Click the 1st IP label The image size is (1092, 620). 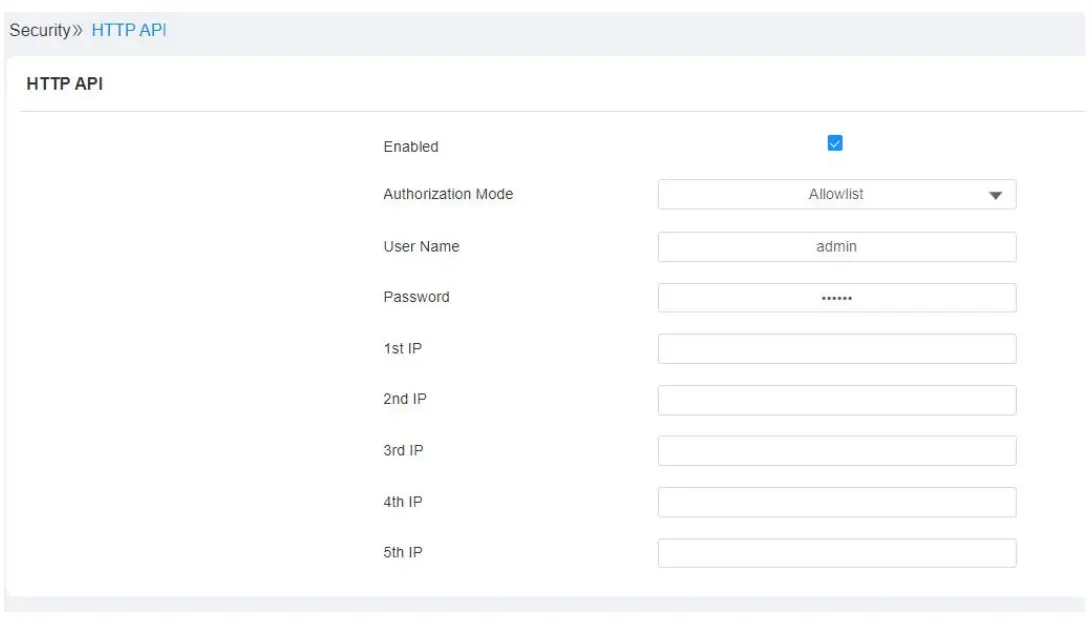(x=402, y=348)
